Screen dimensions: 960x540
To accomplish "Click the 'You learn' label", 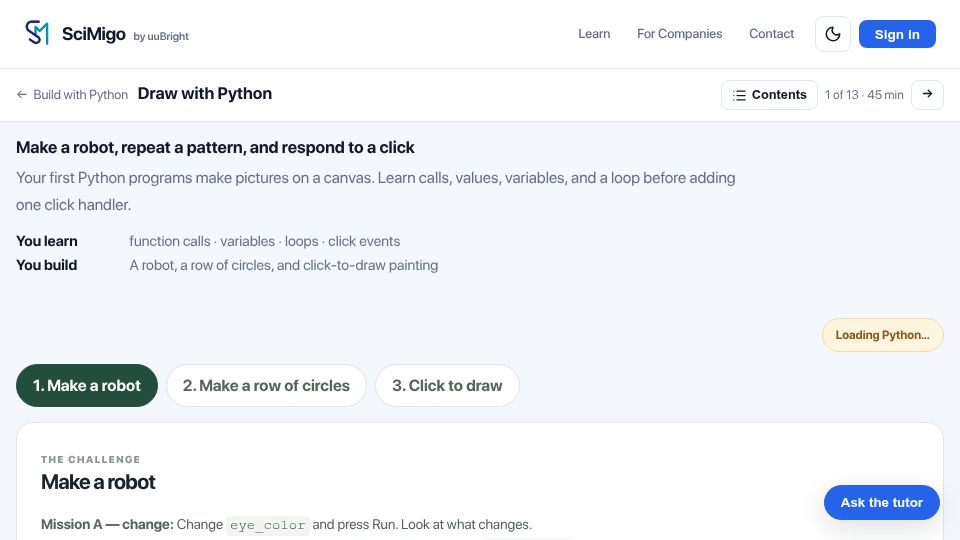I will coord(47,241).
